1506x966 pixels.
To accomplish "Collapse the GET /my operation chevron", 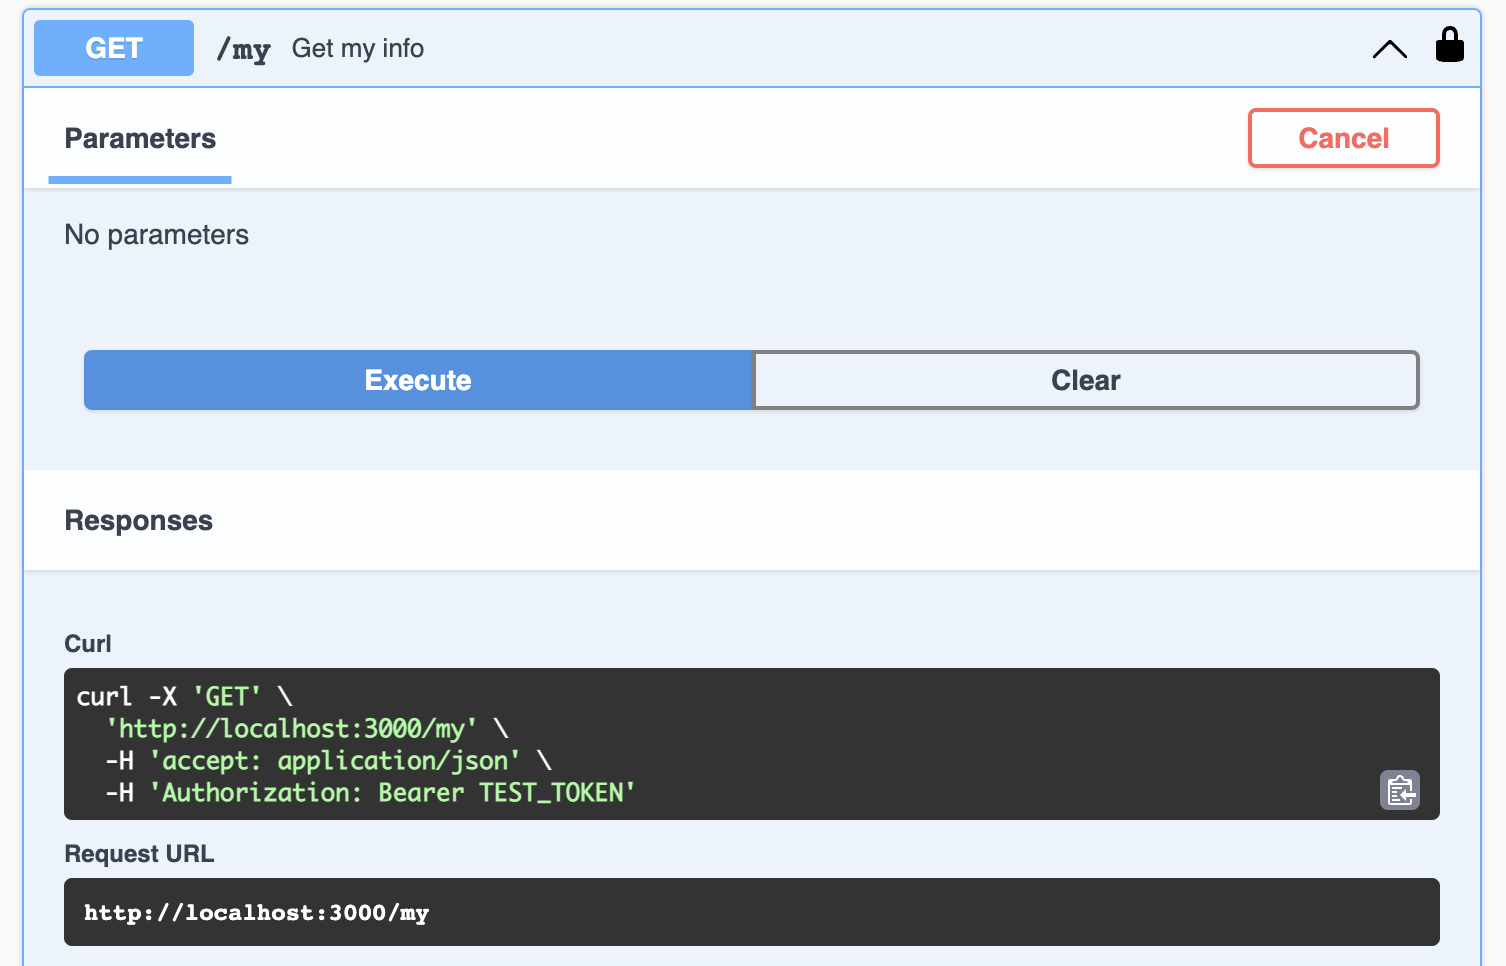I will [x=1389, y=49].
